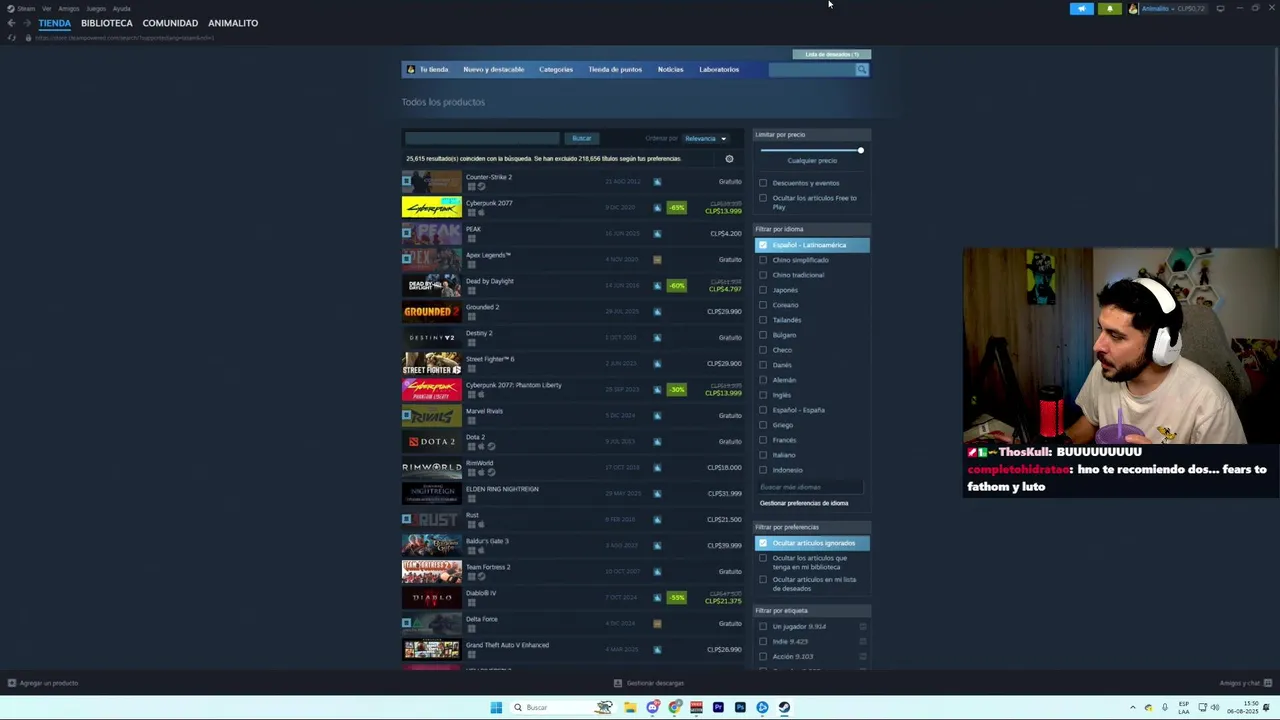1280x720 pixels.
Task: Open the Counter-Strike 2 game thumbnail
Action: [432, 182]
